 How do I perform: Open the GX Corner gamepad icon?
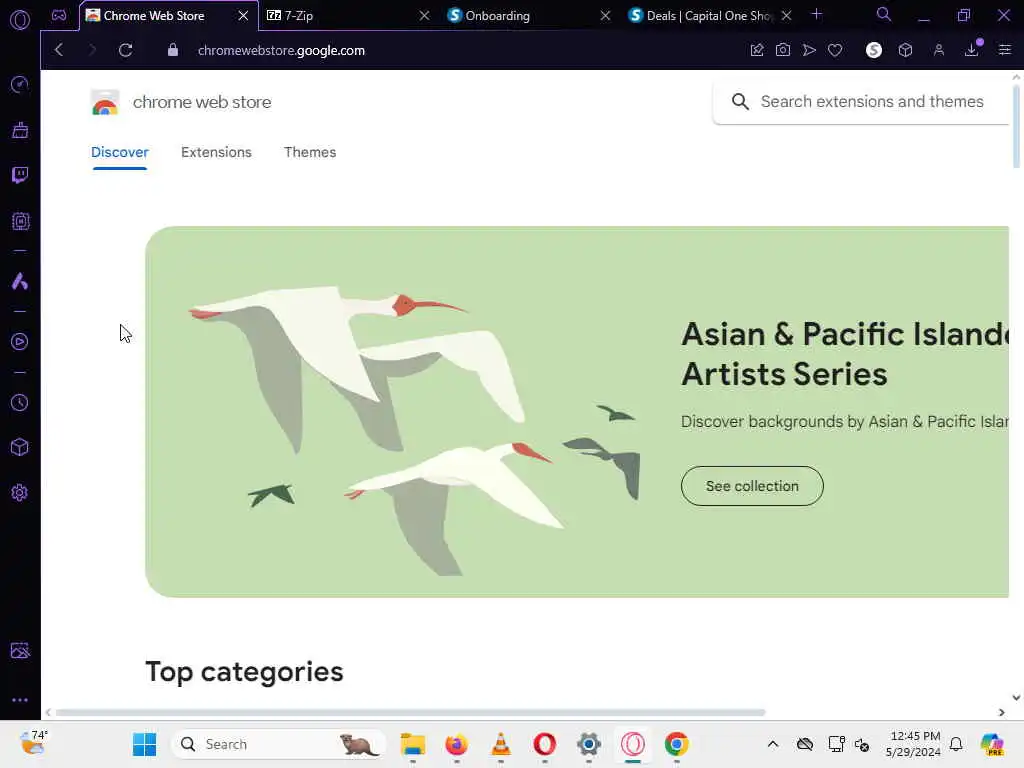59,15
